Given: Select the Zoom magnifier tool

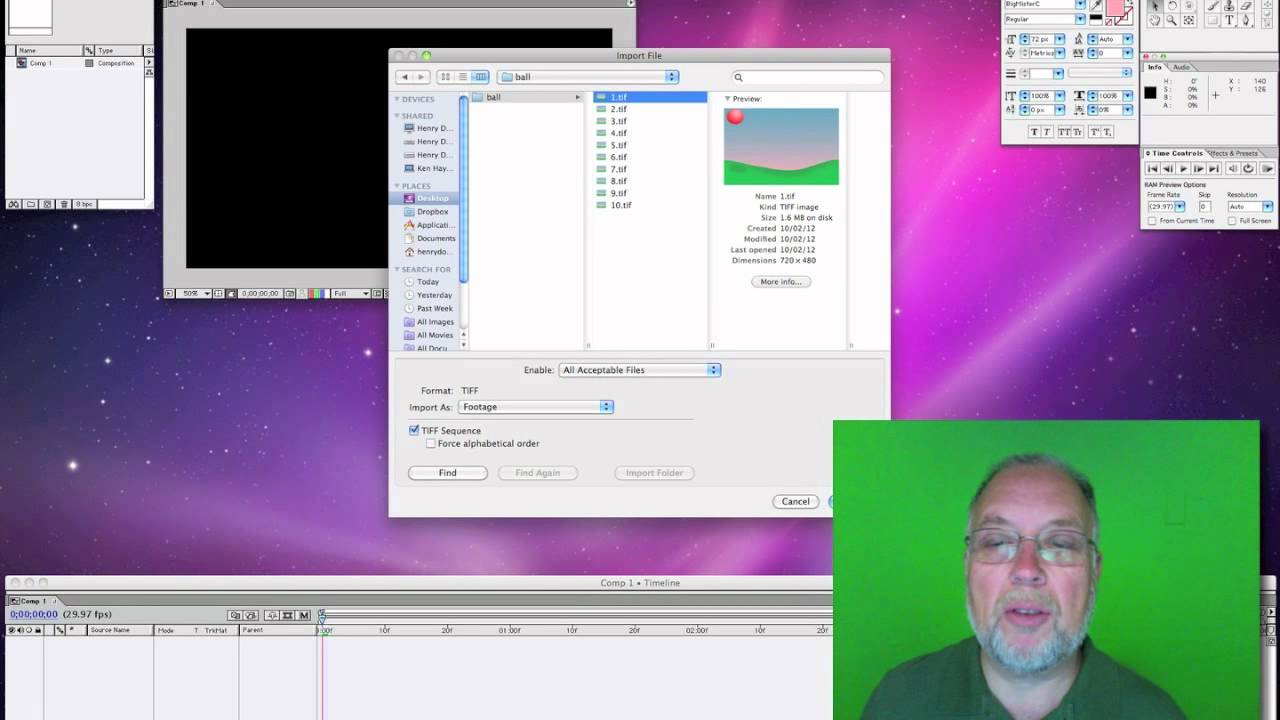Looking at the screenshot, I should click(1172, 20).
